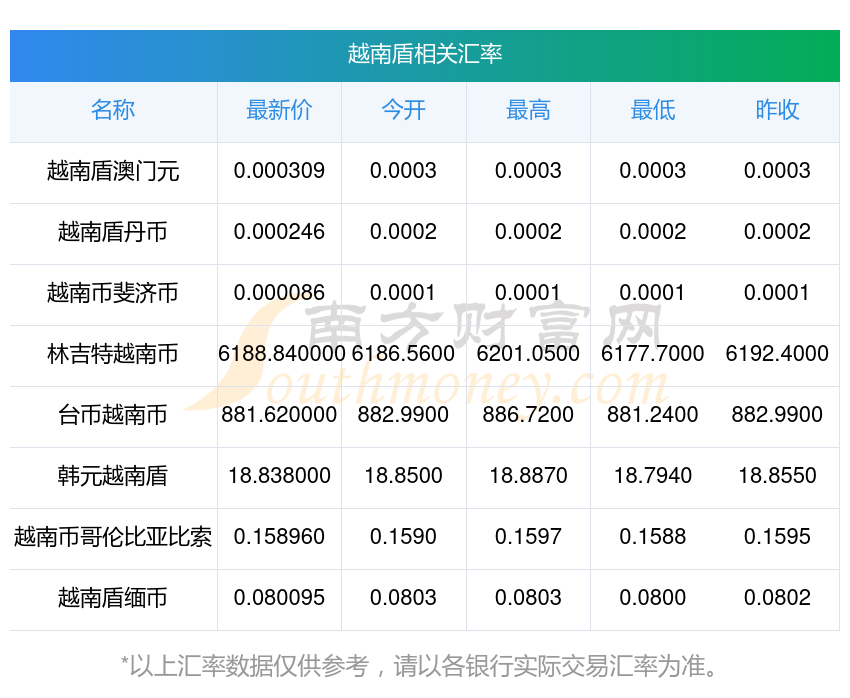Select the 昨收 column header
The image size is (850, 698).
click(x=777, y=110)
